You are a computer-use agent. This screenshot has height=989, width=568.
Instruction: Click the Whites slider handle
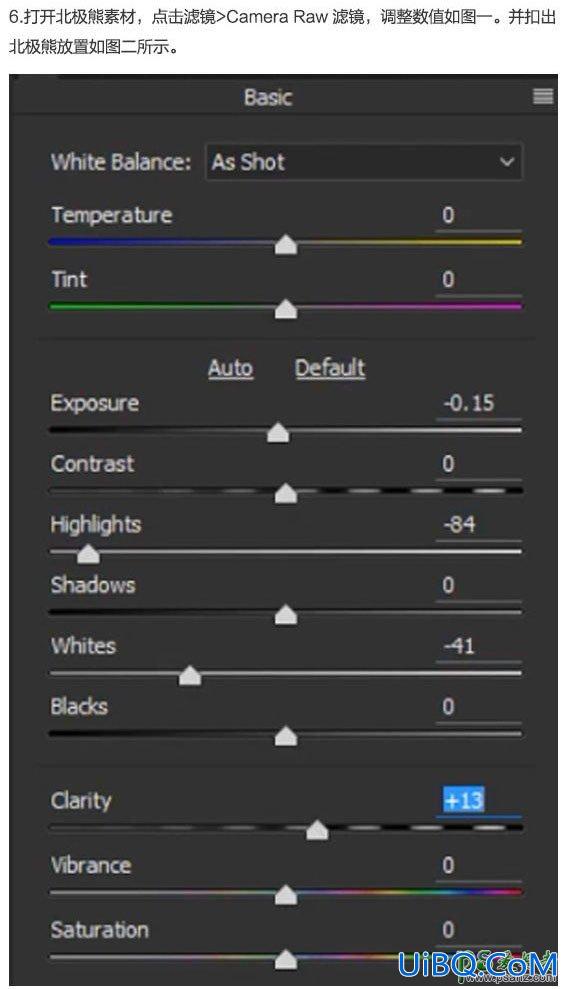190,676
